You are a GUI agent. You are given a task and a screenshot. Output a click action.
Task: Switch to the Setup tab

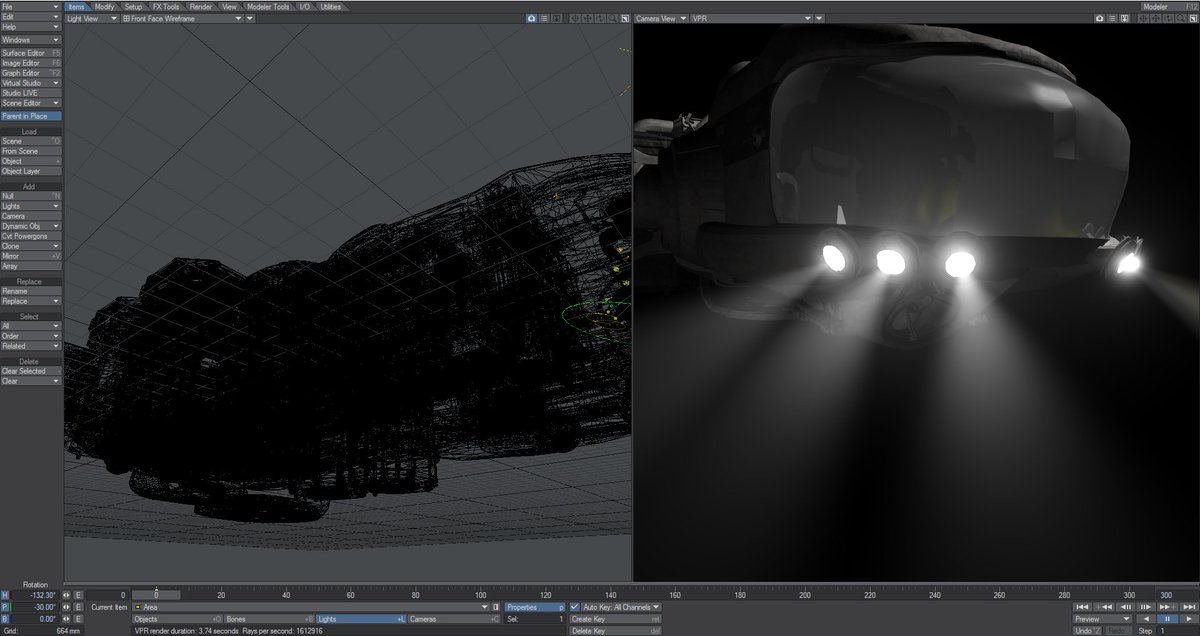pyautogui.click(x=133, y=6)
